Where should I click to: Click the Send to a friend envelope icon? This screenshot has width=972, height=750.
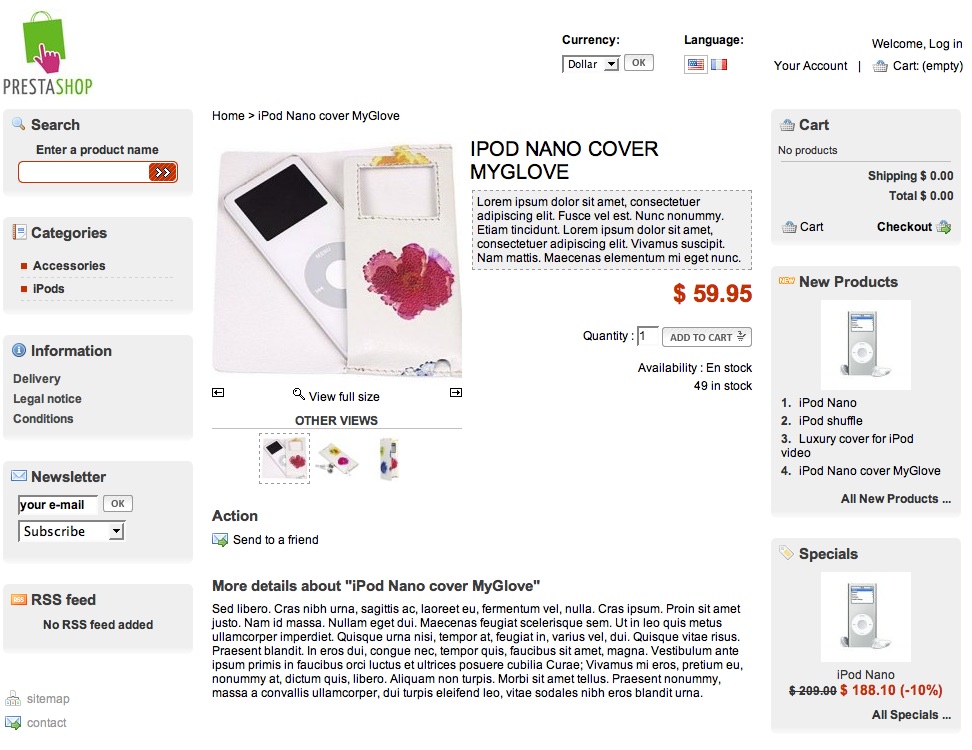coord(219,540)
